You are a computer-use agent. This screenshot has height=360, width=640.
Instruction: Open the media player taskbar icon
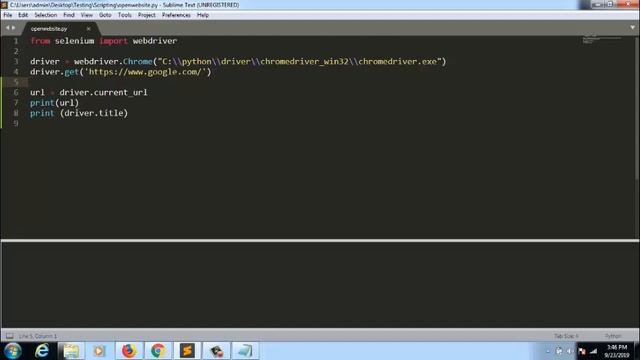point(100,351)
